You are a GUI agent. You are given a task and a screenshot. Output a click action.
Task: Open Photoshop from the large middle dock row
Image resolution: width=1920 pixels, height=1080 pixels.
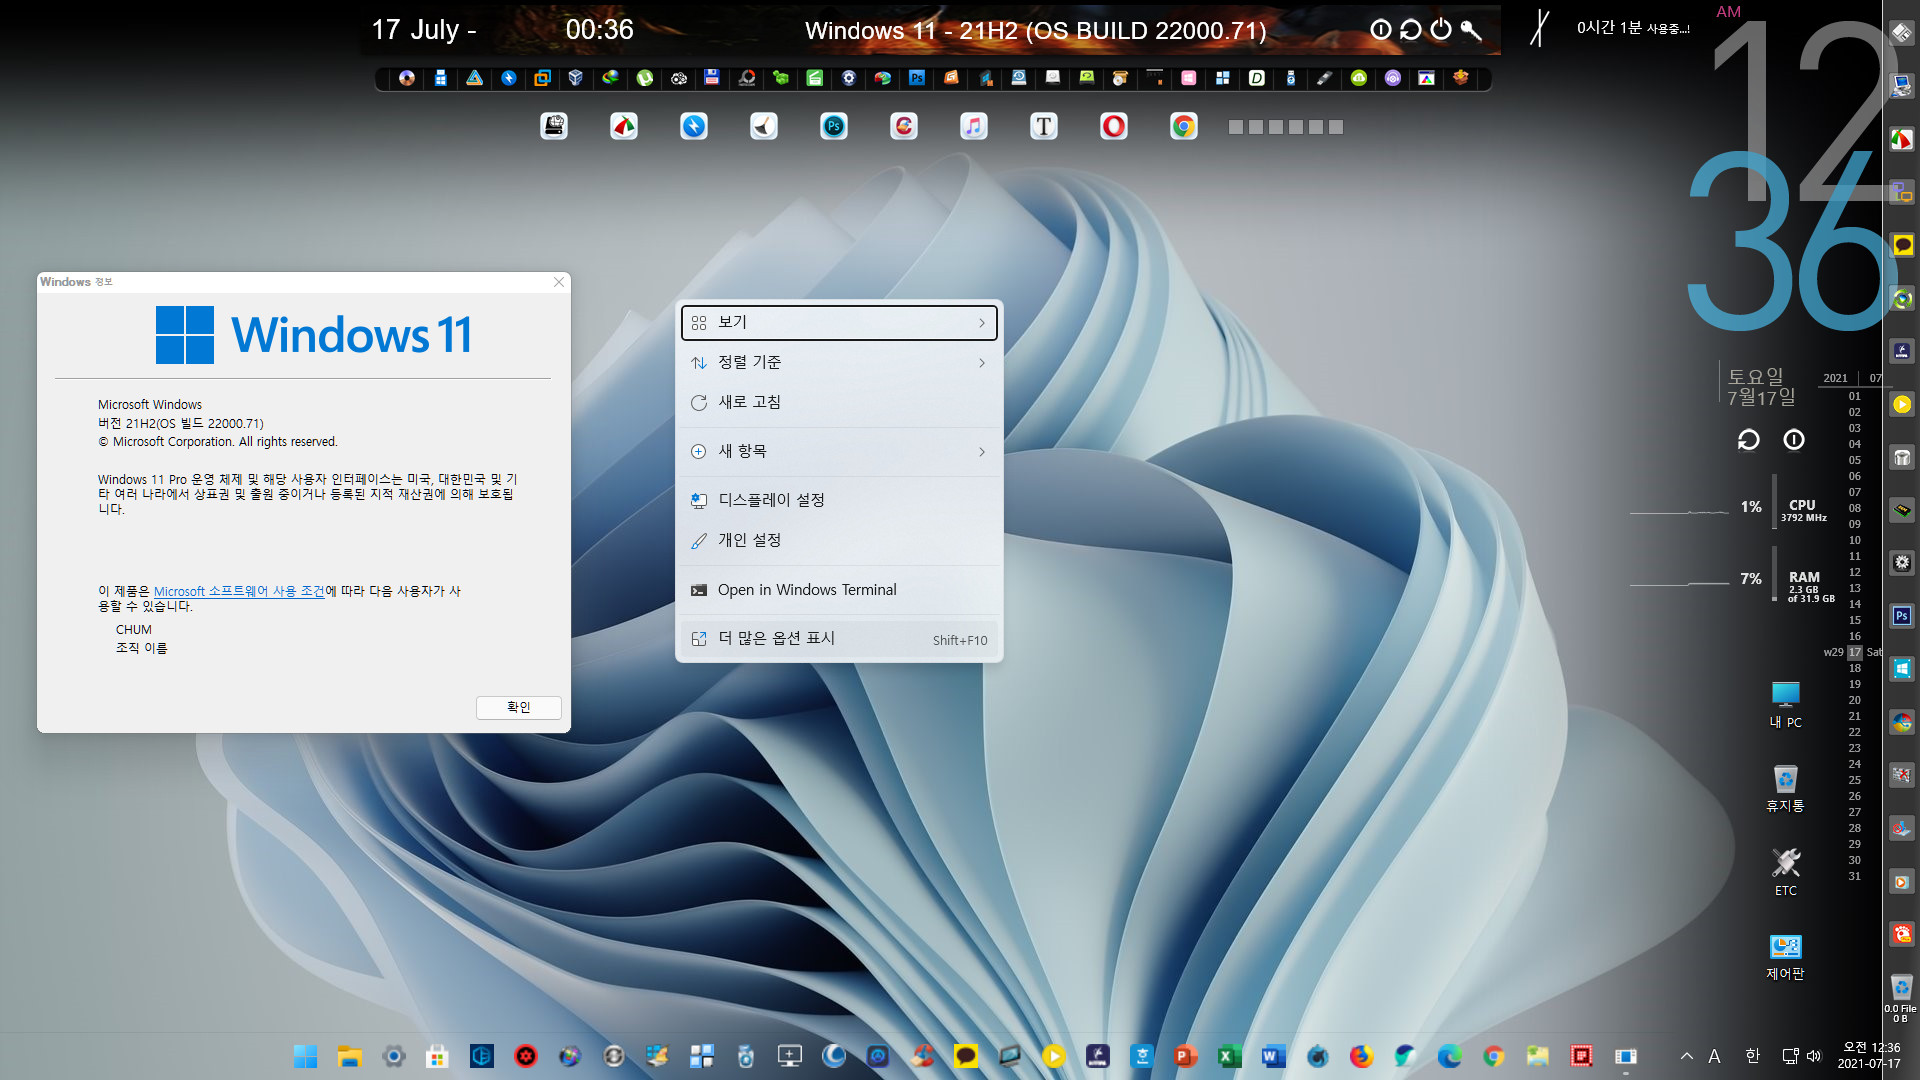tap(833, 126)
